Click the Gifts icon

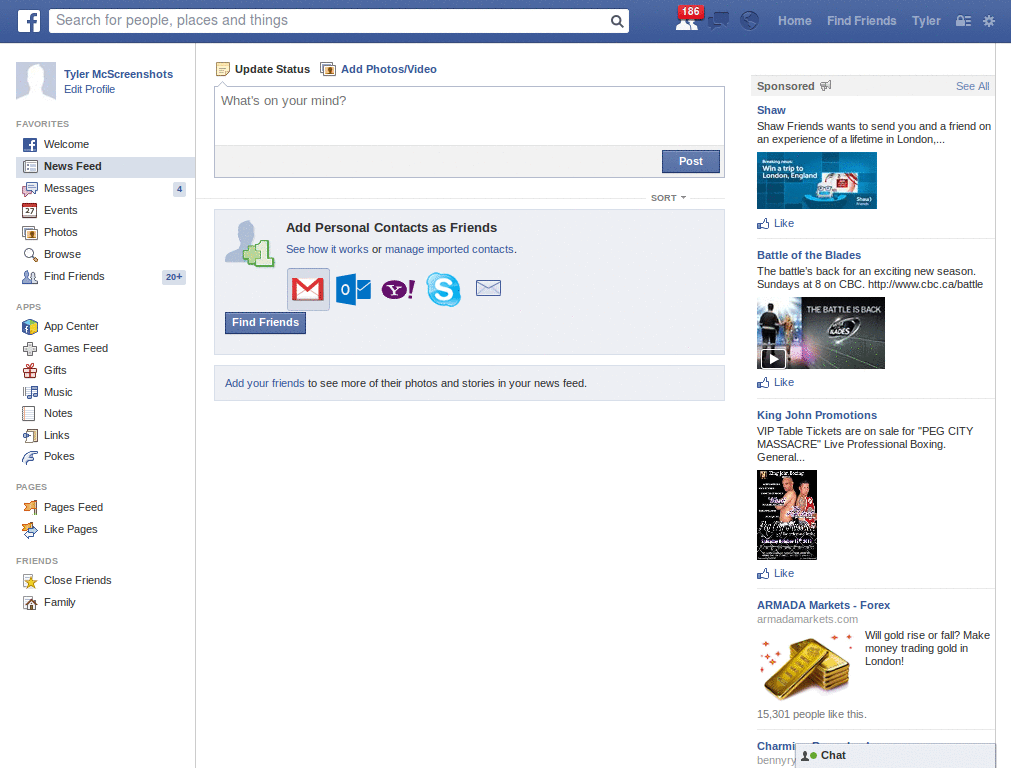click(30, 370)
